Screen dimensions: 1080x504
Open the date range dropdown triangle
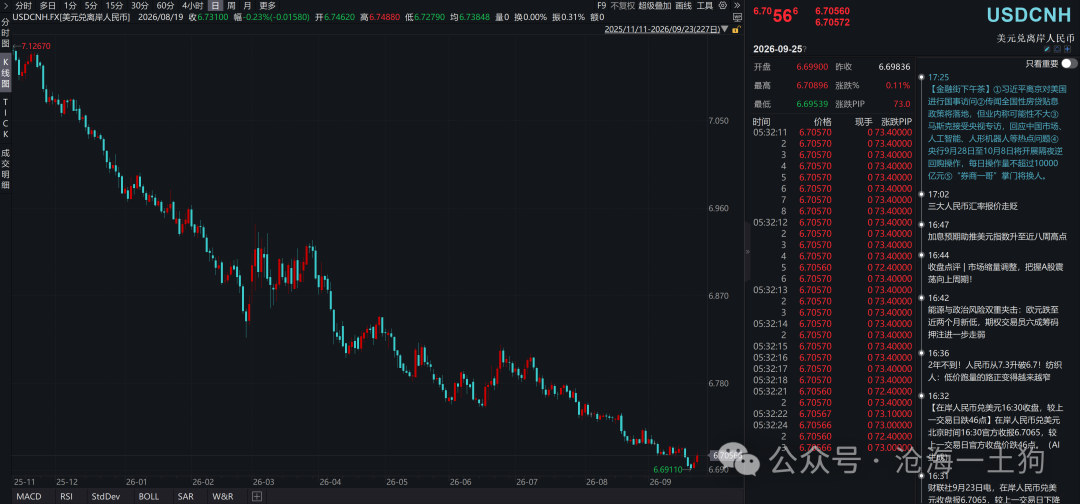click(x=725, y=29)
